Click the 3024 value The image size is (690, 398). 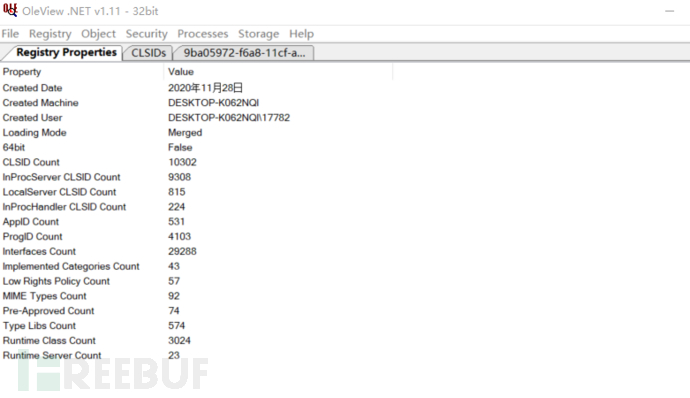[180, 341]
